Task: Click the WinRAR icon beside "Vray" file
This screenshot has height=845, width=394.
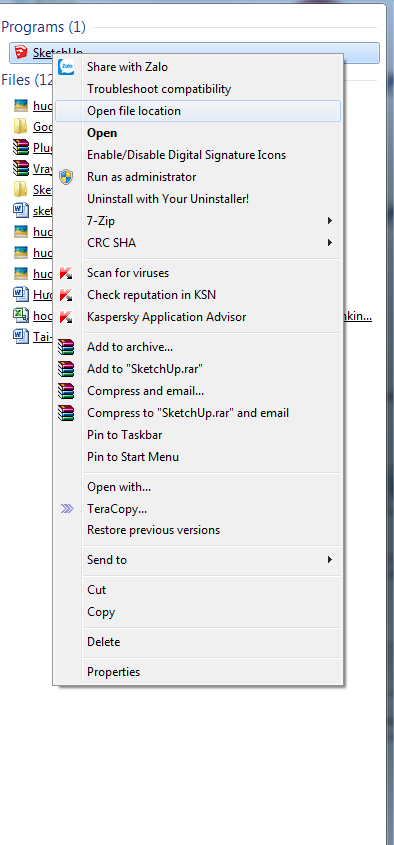Action: [20, 169]
